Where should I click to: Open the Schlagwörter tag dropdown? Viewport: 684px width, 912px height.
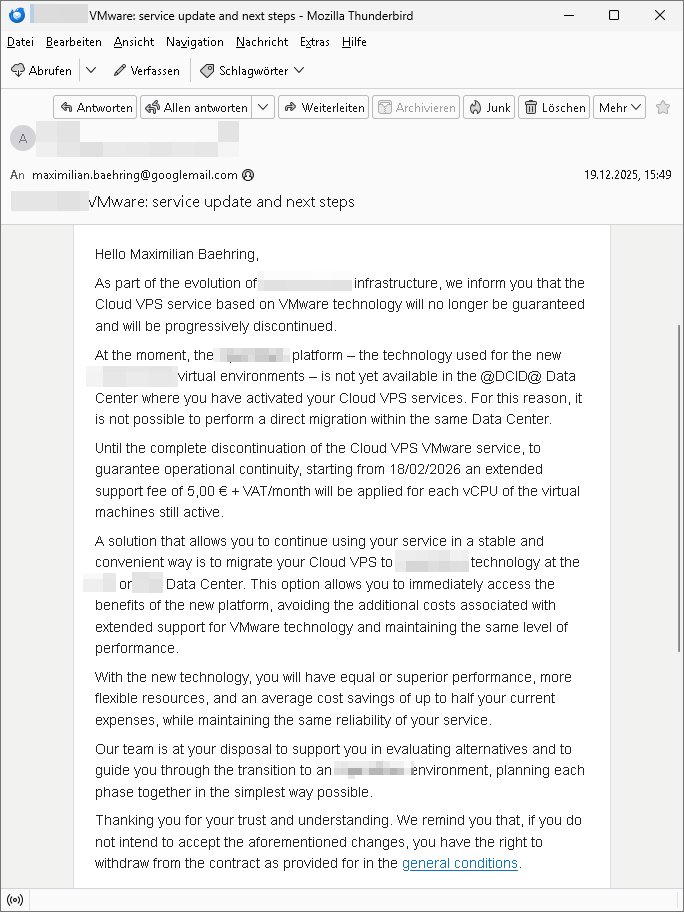click(252, 71)
